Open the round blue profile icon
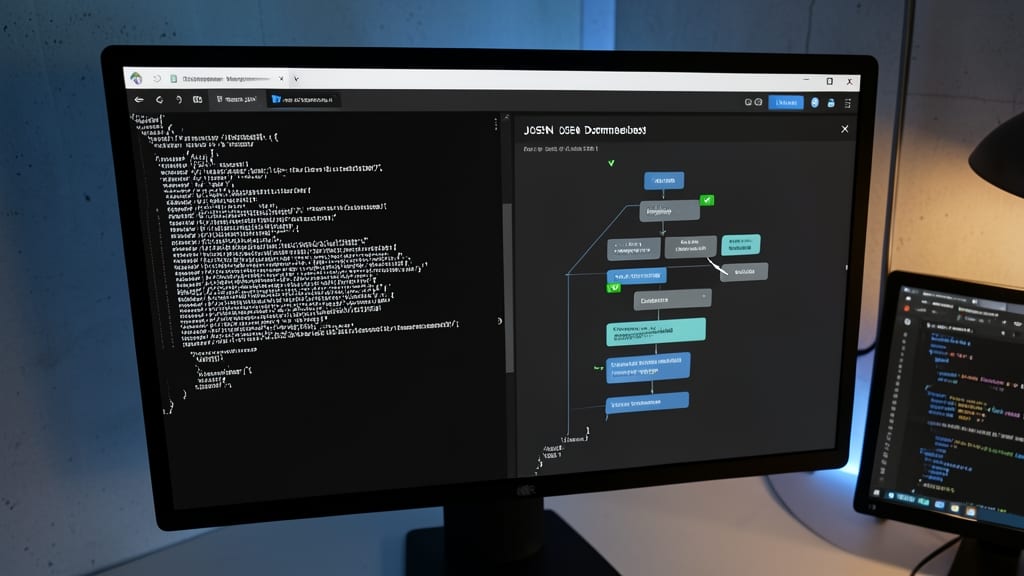The image size is (1024, 576). pyautogui.click(x=814, y=103)
